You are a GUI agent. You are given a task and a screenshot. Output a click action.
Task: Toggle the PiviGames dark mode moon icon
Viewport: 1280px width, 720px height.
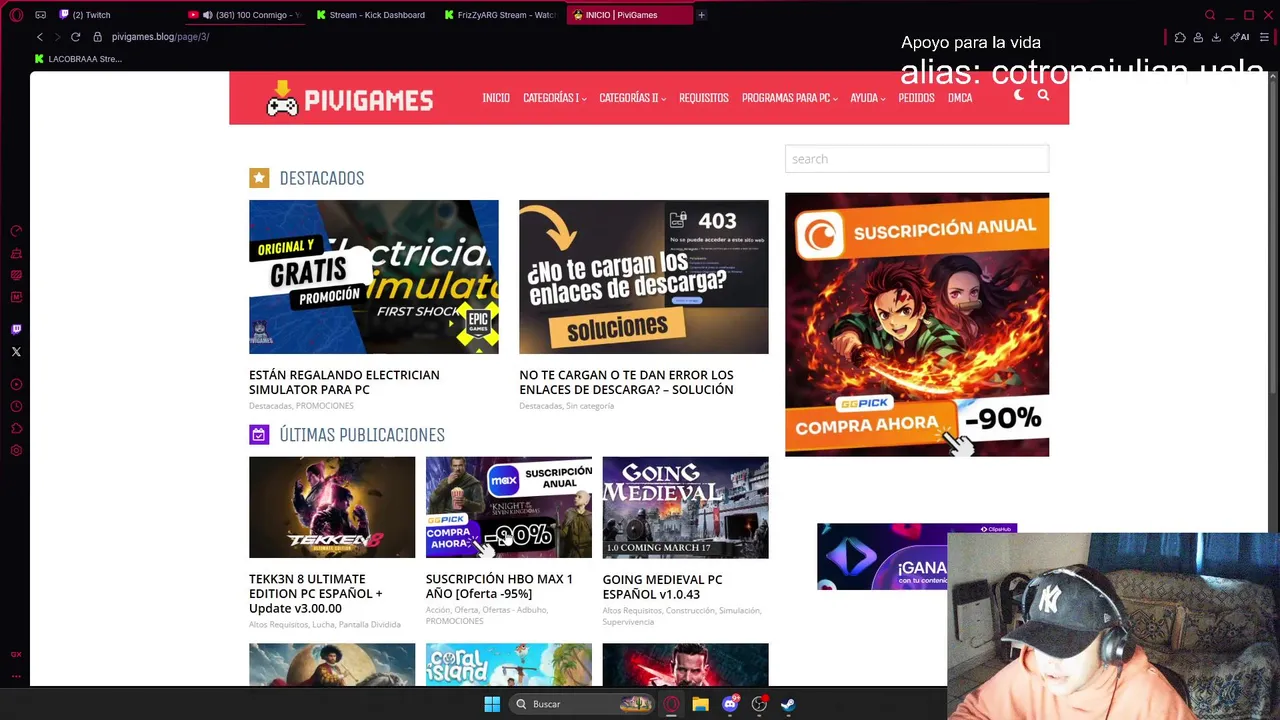pyautogui.click(x=1019, y=95)
